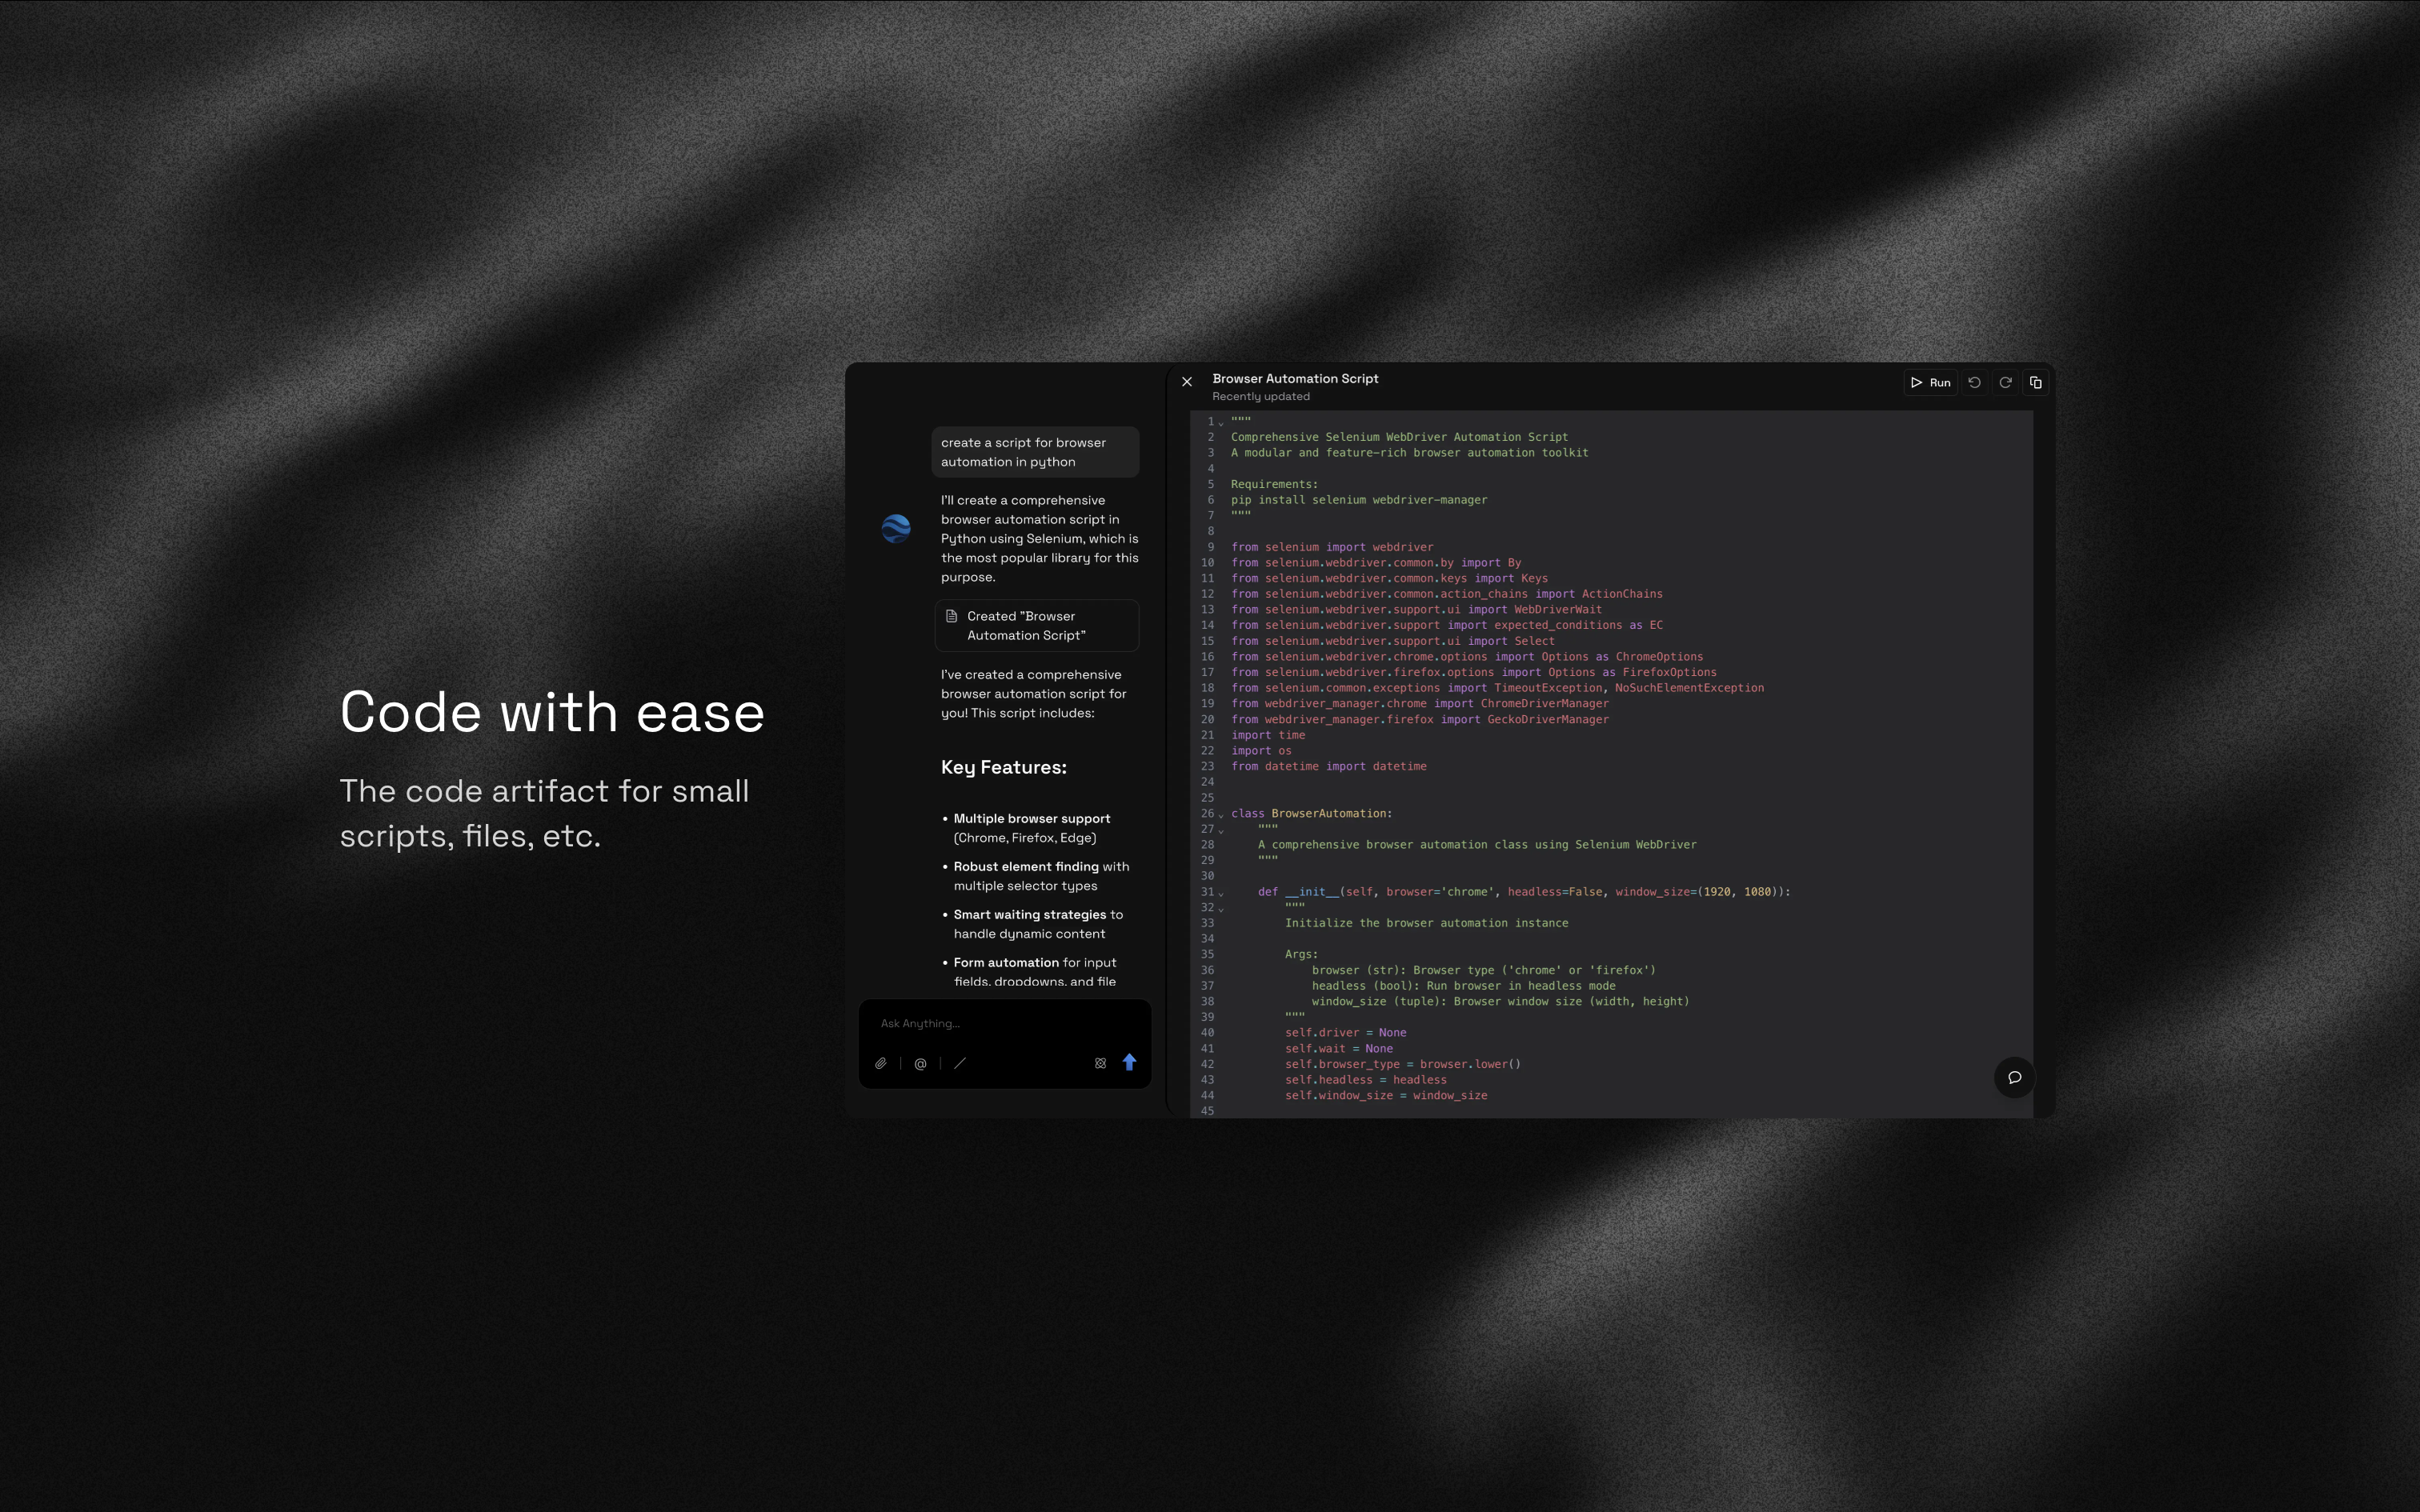
Task: Open the Created "Browser Automation Script" card
Action: 1036,625
